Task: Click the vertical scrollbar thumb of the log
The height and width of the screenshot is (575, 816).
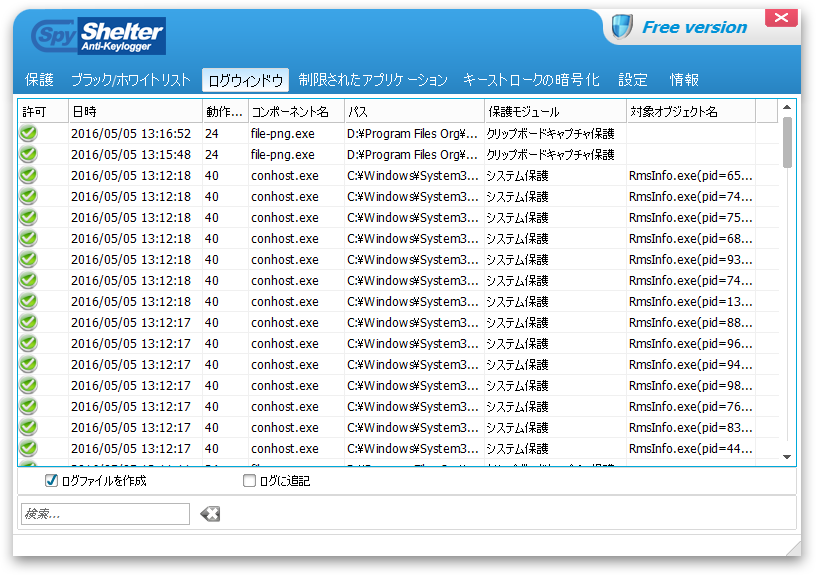Action: tap(787, 142)
